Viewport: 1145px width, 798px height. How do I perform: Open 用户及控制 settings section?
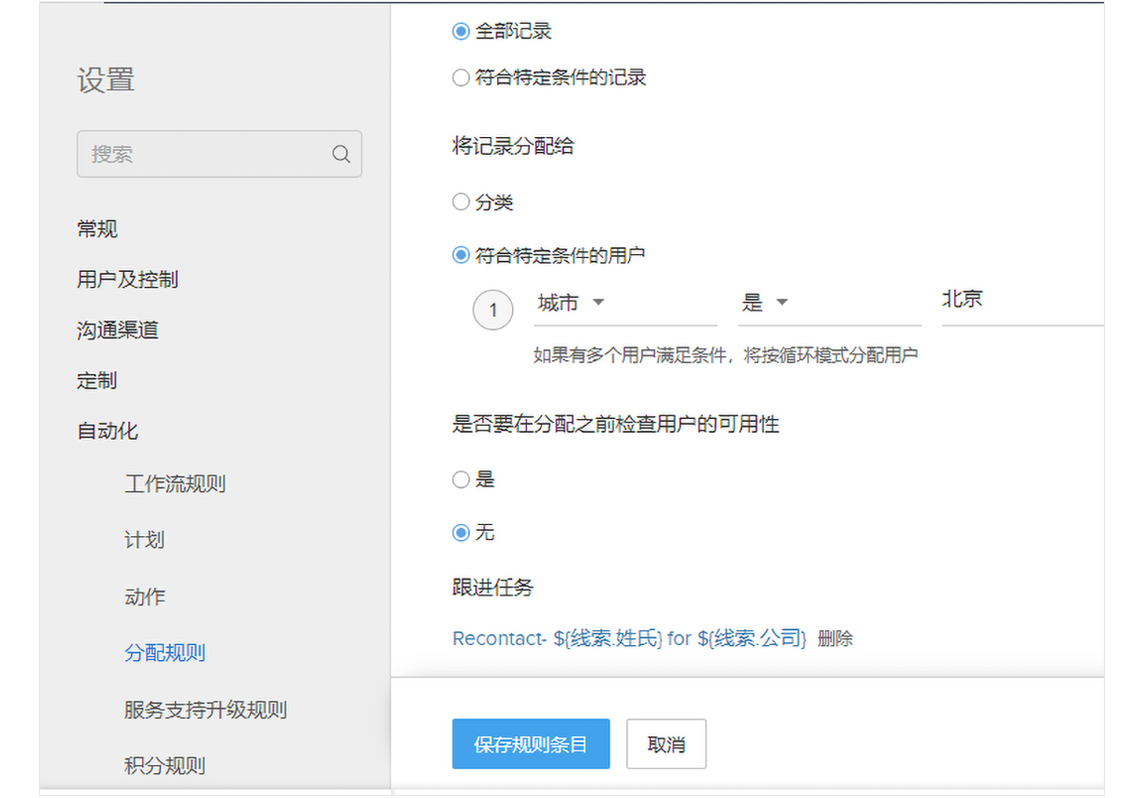pos(127,280)
